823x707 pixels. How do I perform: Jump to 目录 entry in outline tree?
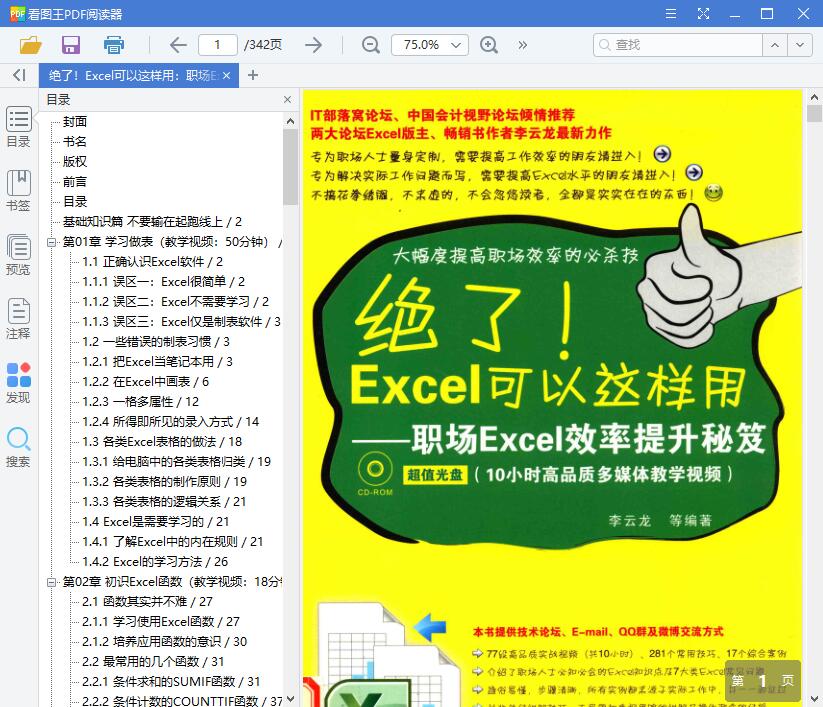pyautogui.click(x=75, y=202)
